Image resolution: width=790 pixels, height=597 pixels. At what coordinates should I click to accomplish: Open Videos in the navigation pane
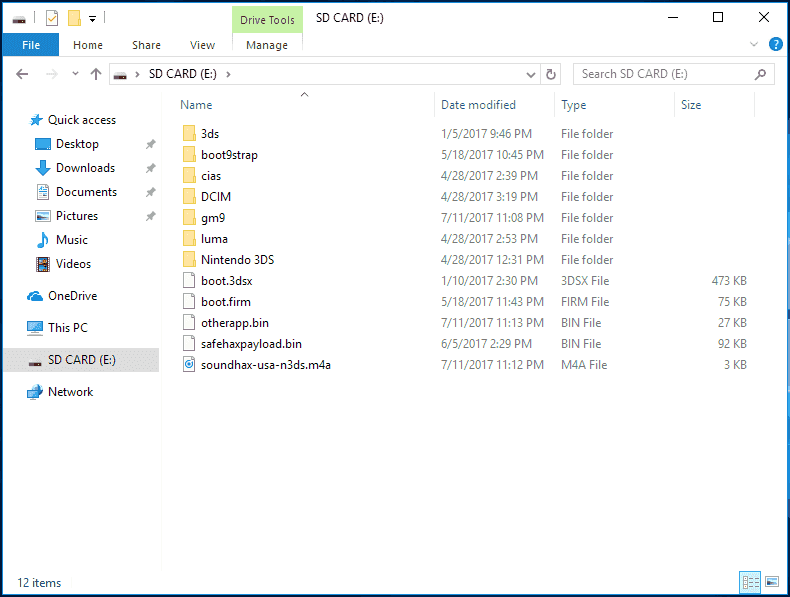pyautogui.click(x=73, y=264)
